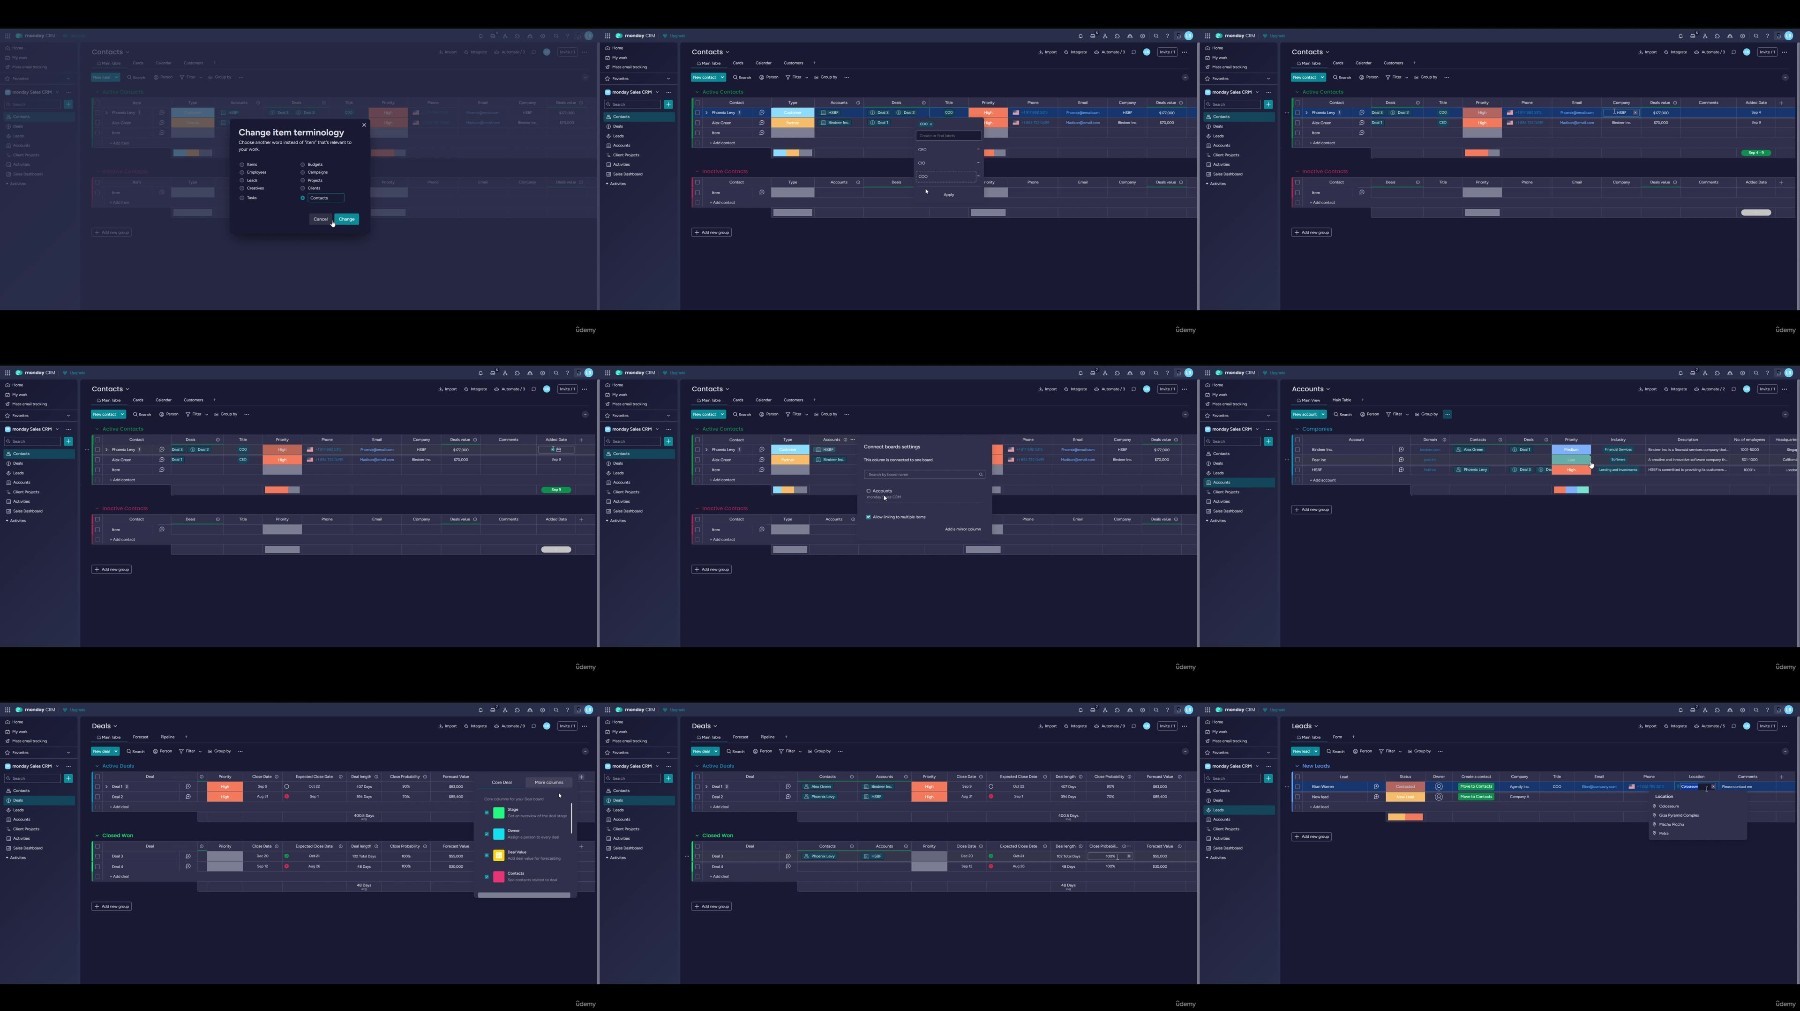Viewport: 1800px width, 1011px height.
Task: Select the Employees radio option
Action: 242,173
